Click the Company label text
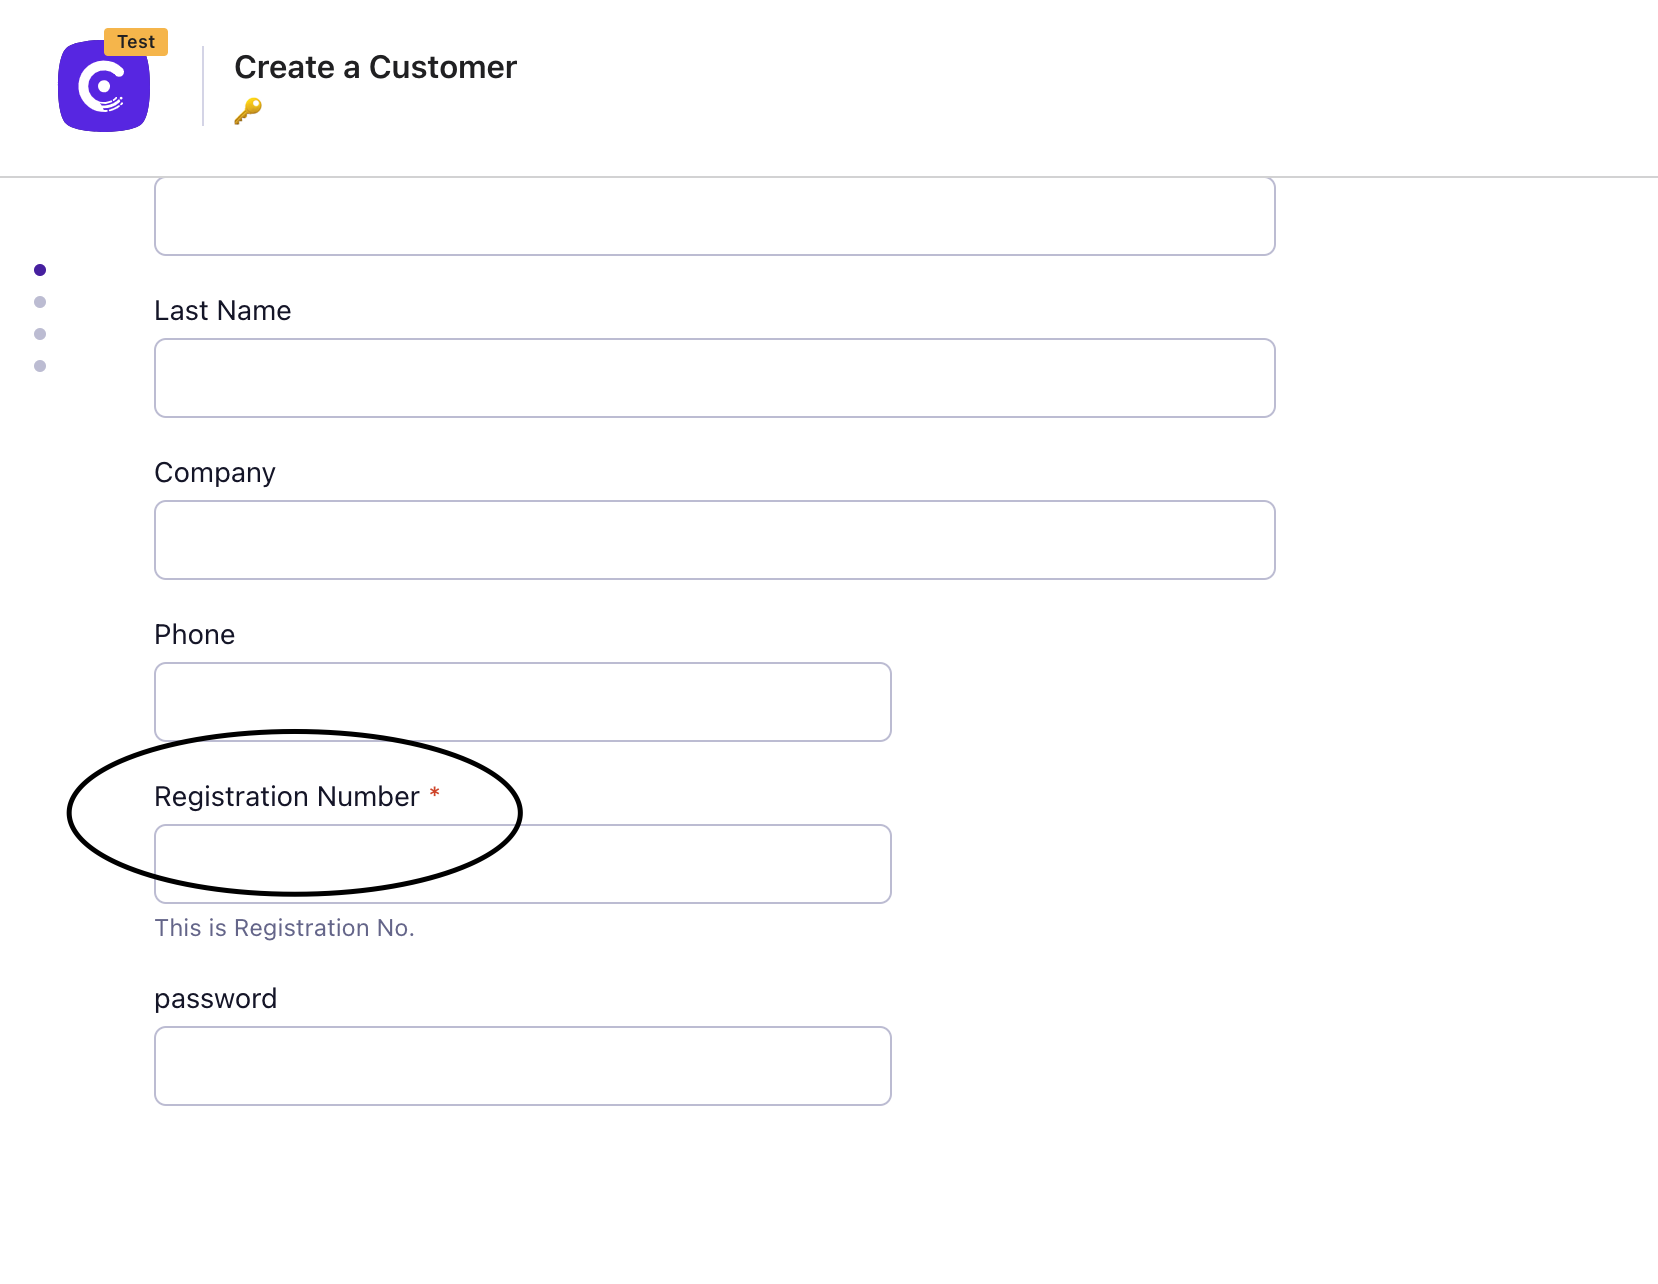The height and width of the screenshot is (1284, 1658). click(215, 473)
